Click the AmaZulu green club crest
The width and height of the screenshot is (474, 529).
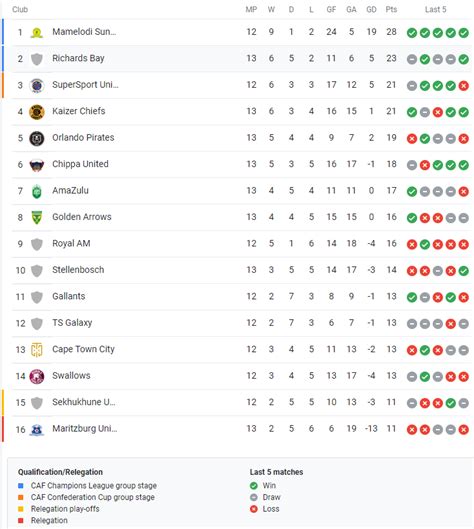pos(37,191)
